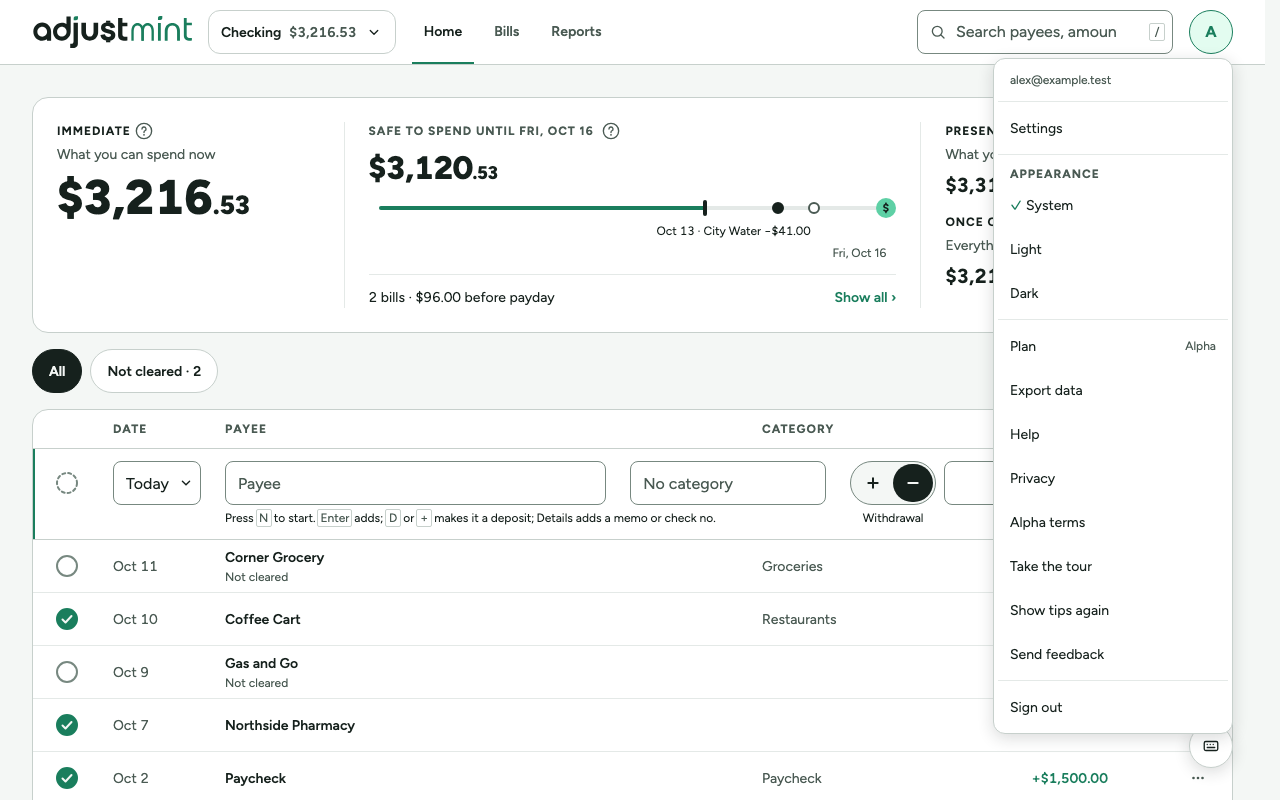Unclear the Coffee Cart transaction checkmark
Screen dimensions: 1280x800
click(67, 619)
